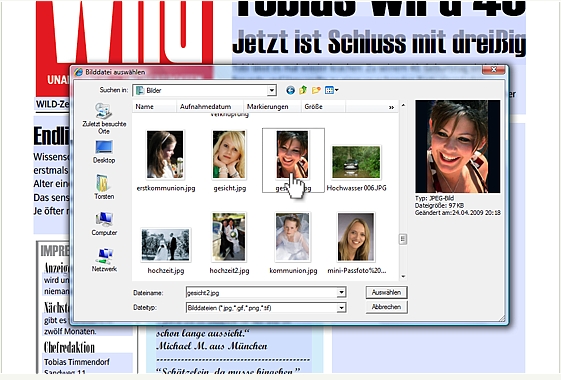Click the scroll down arrow of file list
The height and width of the screenshot is (380, 561).
(x=403, y=276)
